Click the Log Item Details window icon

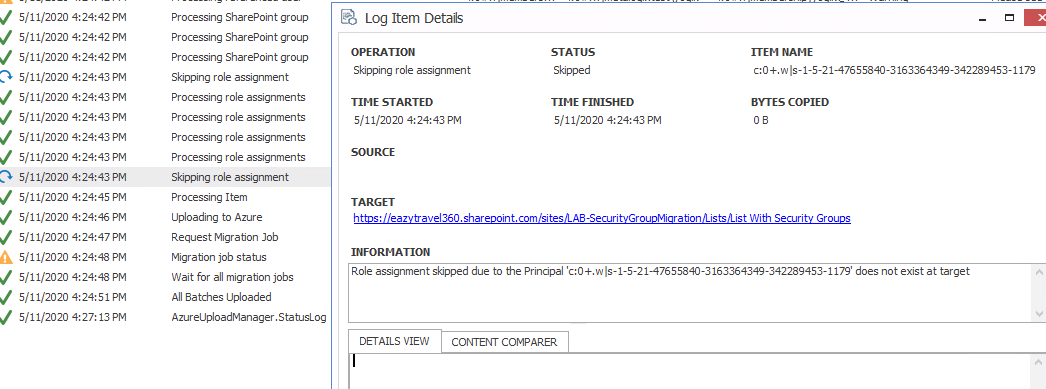(x=348, y=17)
